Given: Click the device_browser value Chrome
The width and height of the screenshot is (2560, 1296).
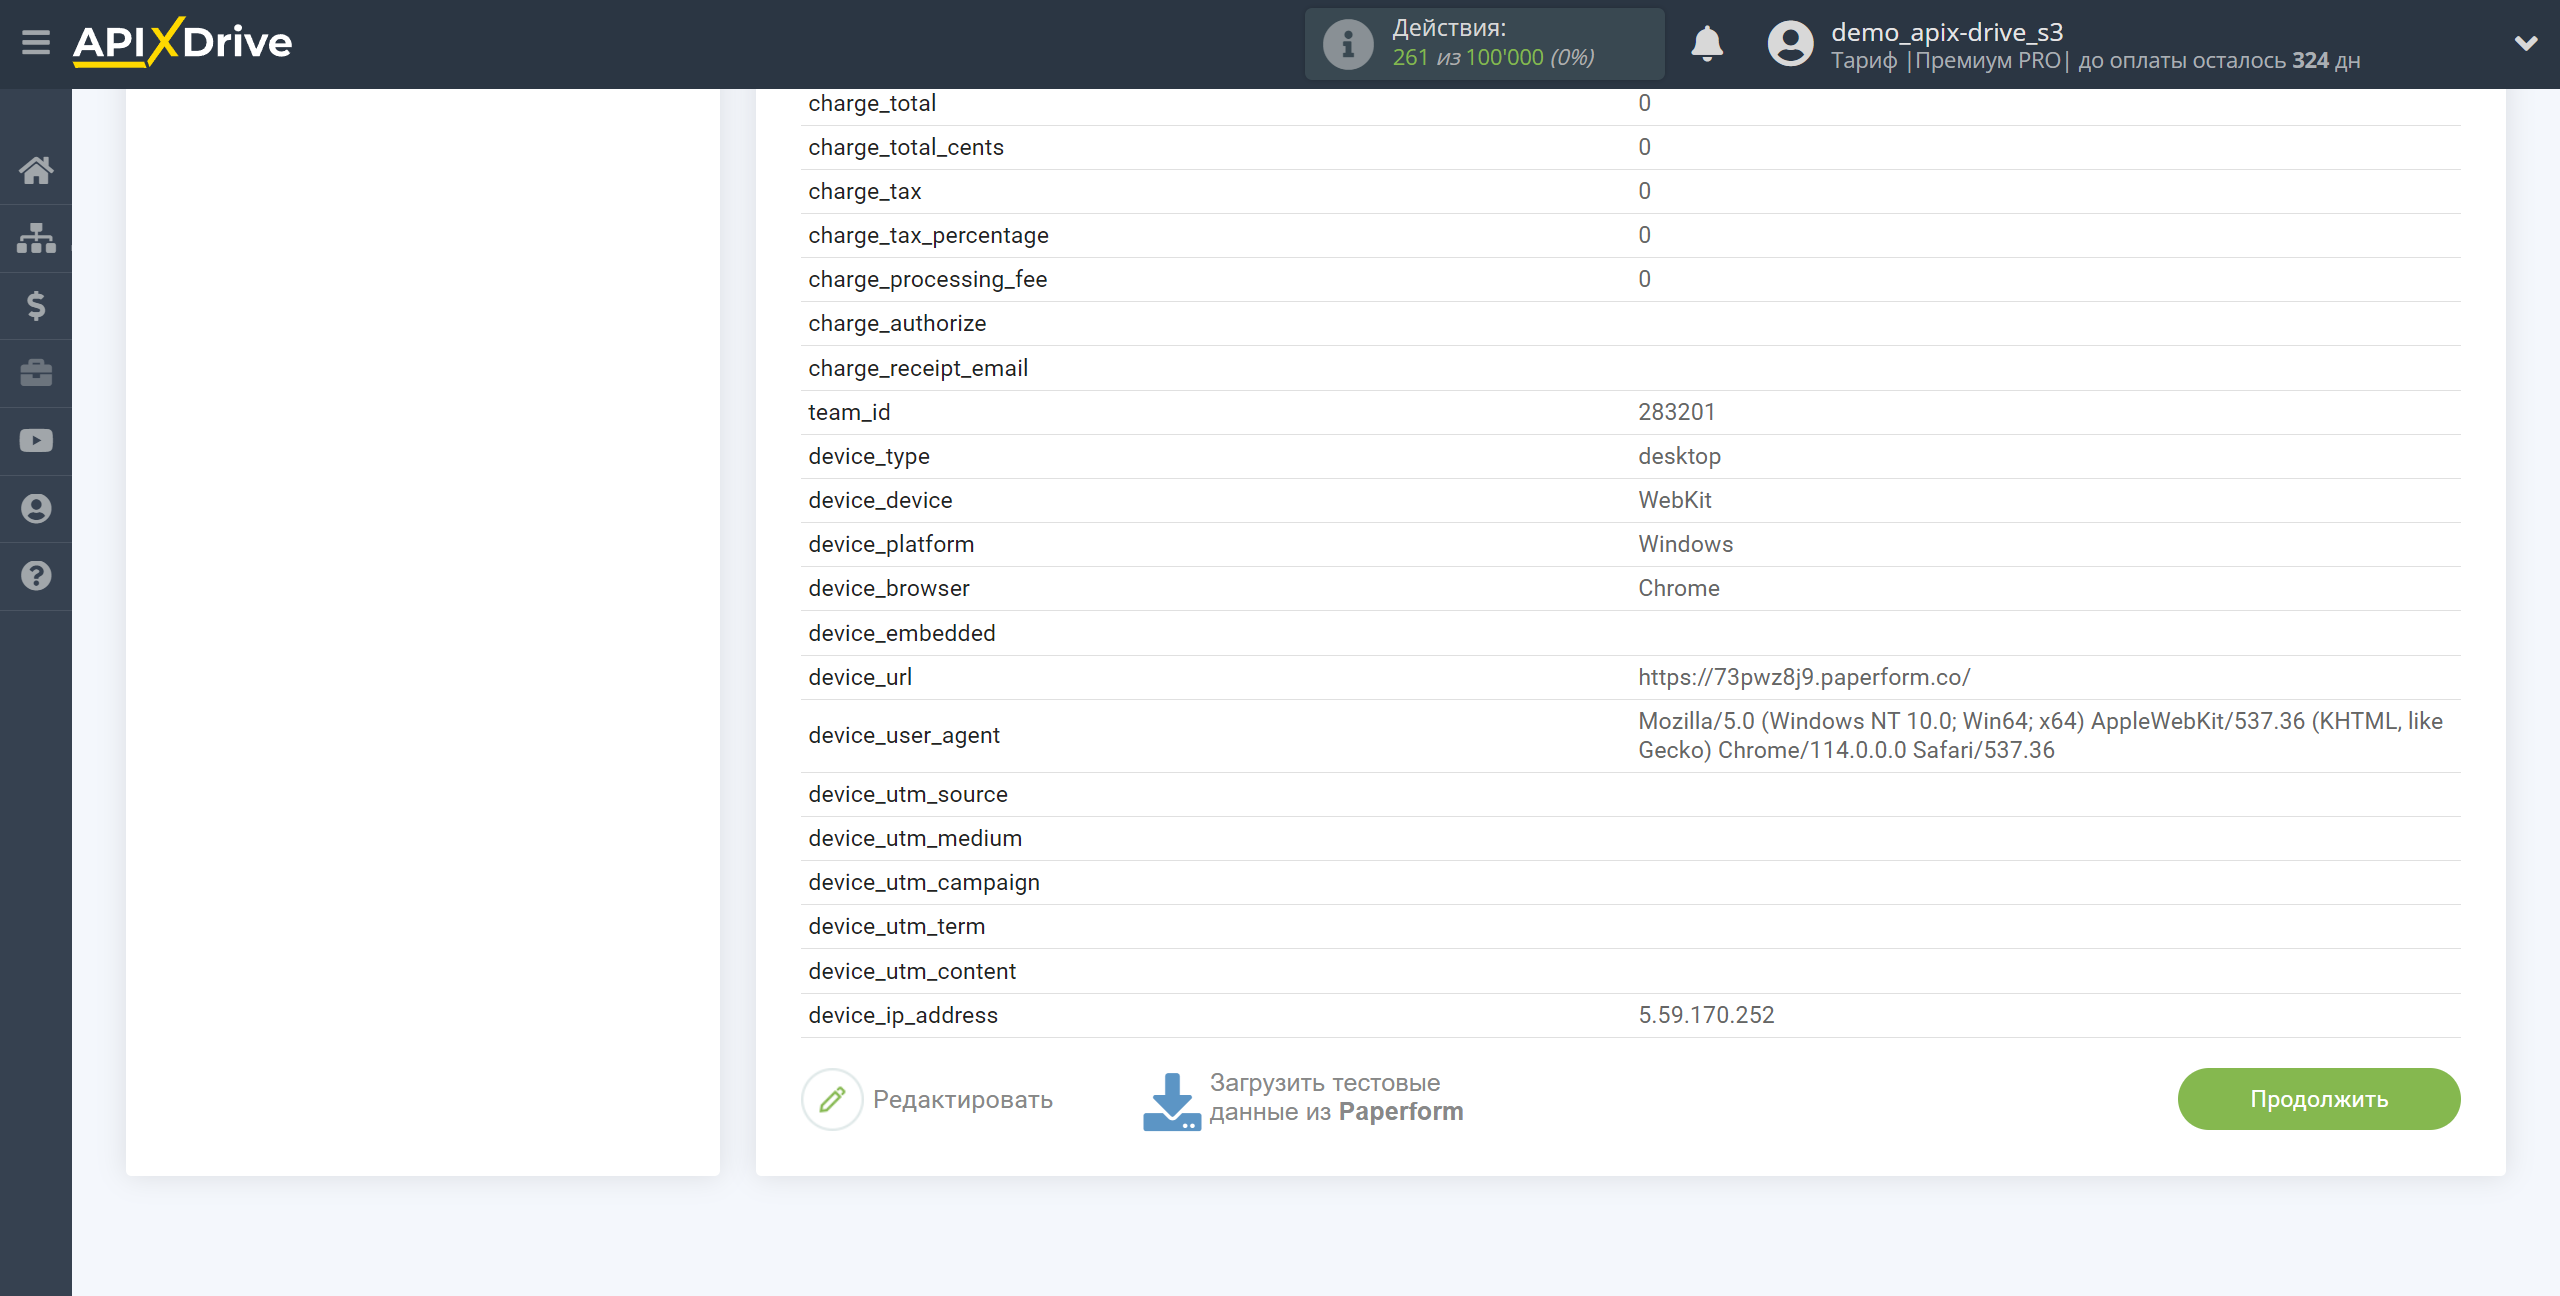Looking at the screenshot, I should (x=1679, y=588).
